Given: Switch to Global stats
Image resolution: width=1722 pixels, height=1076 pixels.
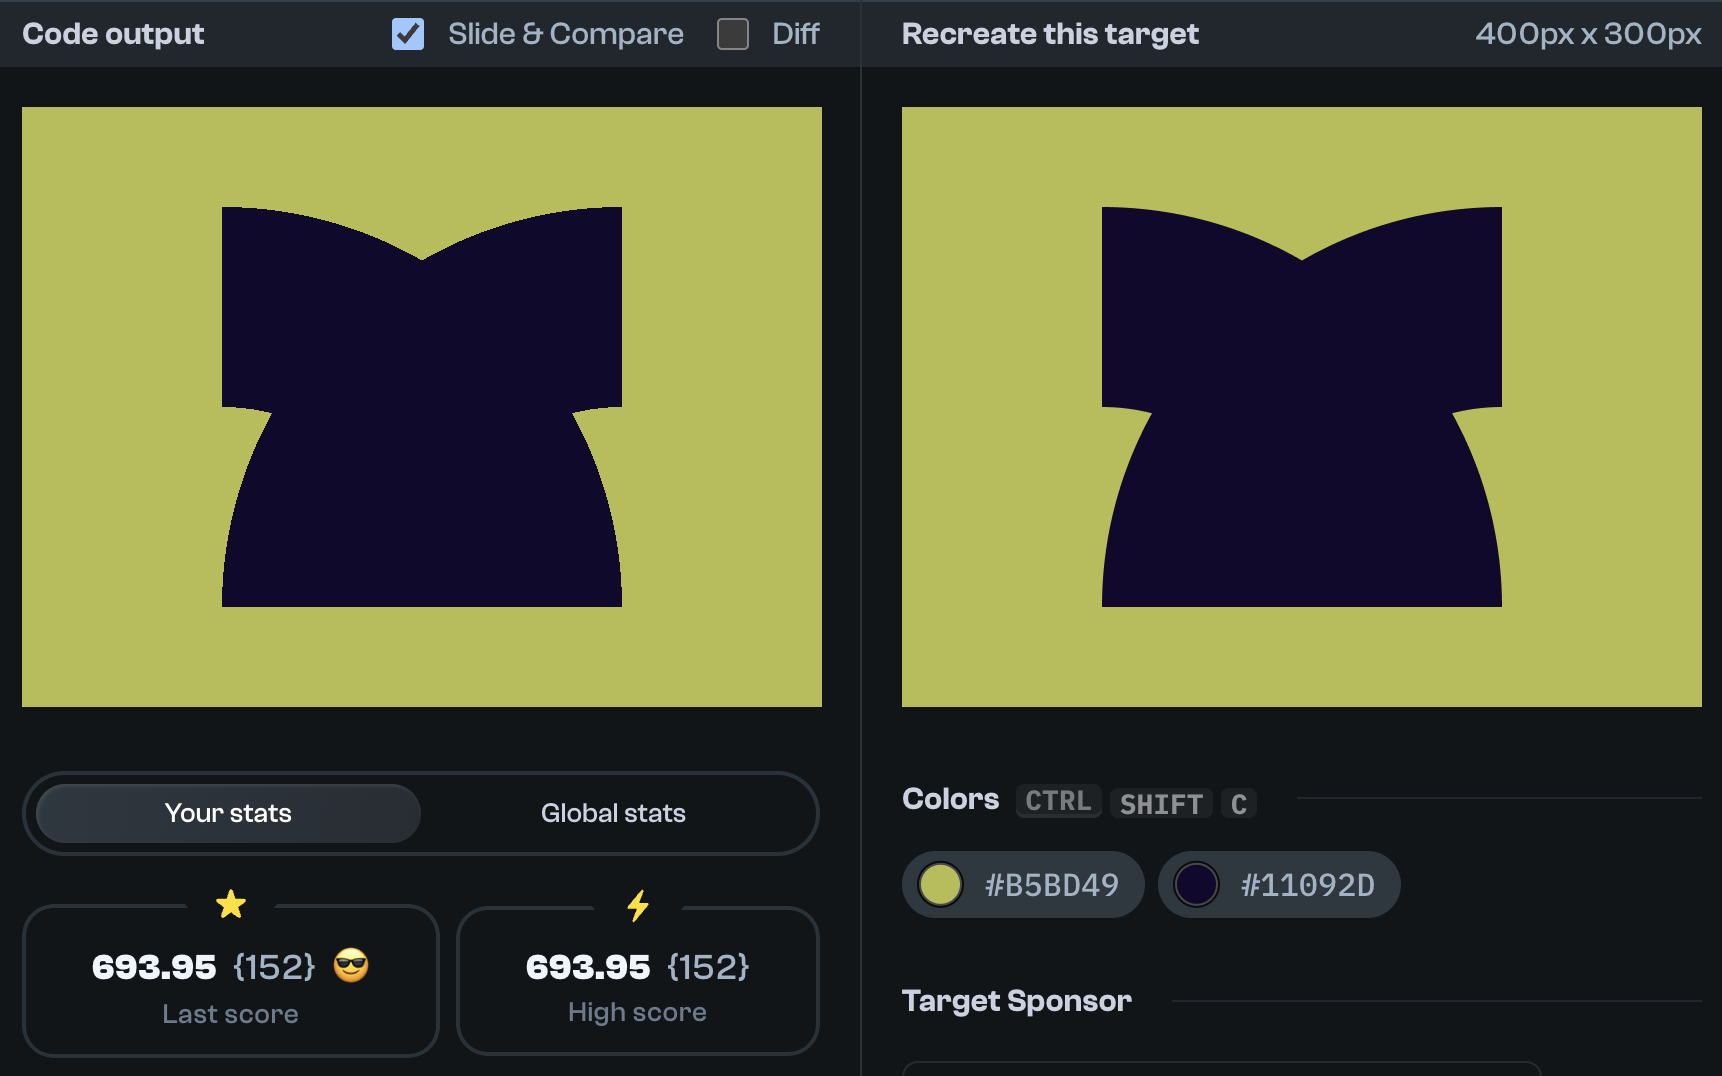Looking at the screenshot, I should click(613, 813).
